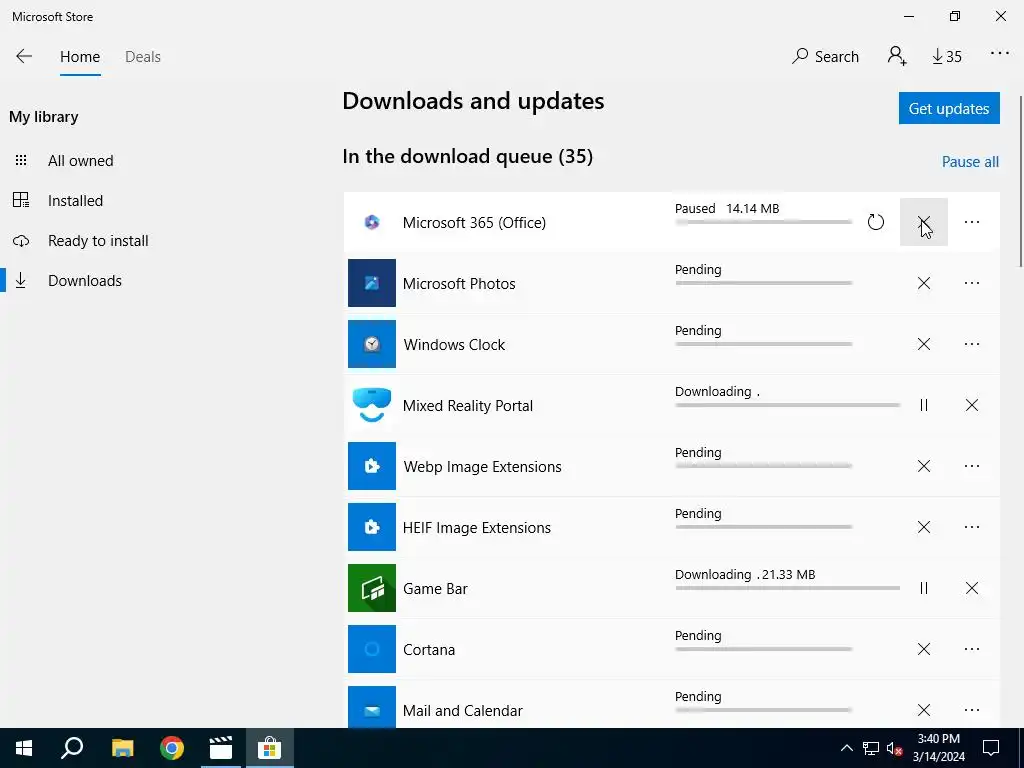Screen dimensions: 1024x768
Task: Open the Home tab
Action: click(80, 57)
